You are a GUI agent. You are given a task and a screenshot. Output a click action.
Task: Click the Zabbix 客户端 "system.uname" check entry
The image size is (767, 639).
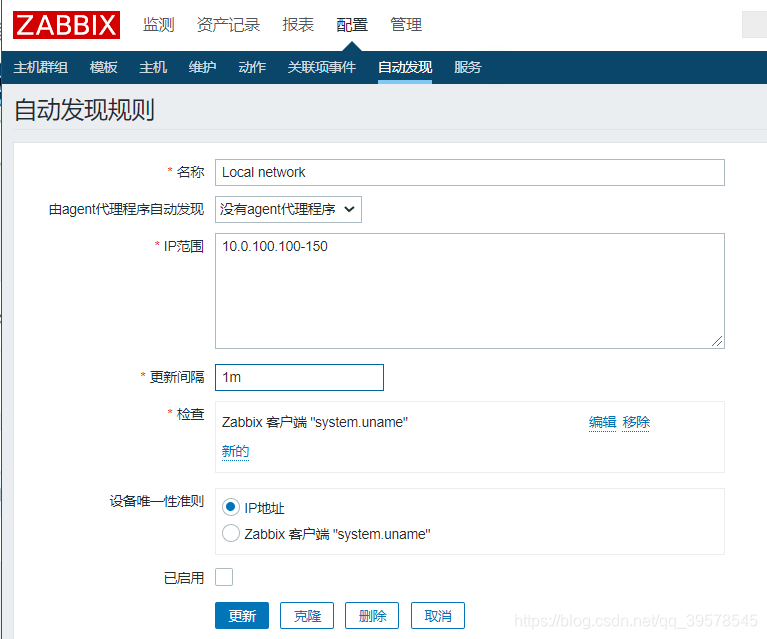(x=315, y=422)
